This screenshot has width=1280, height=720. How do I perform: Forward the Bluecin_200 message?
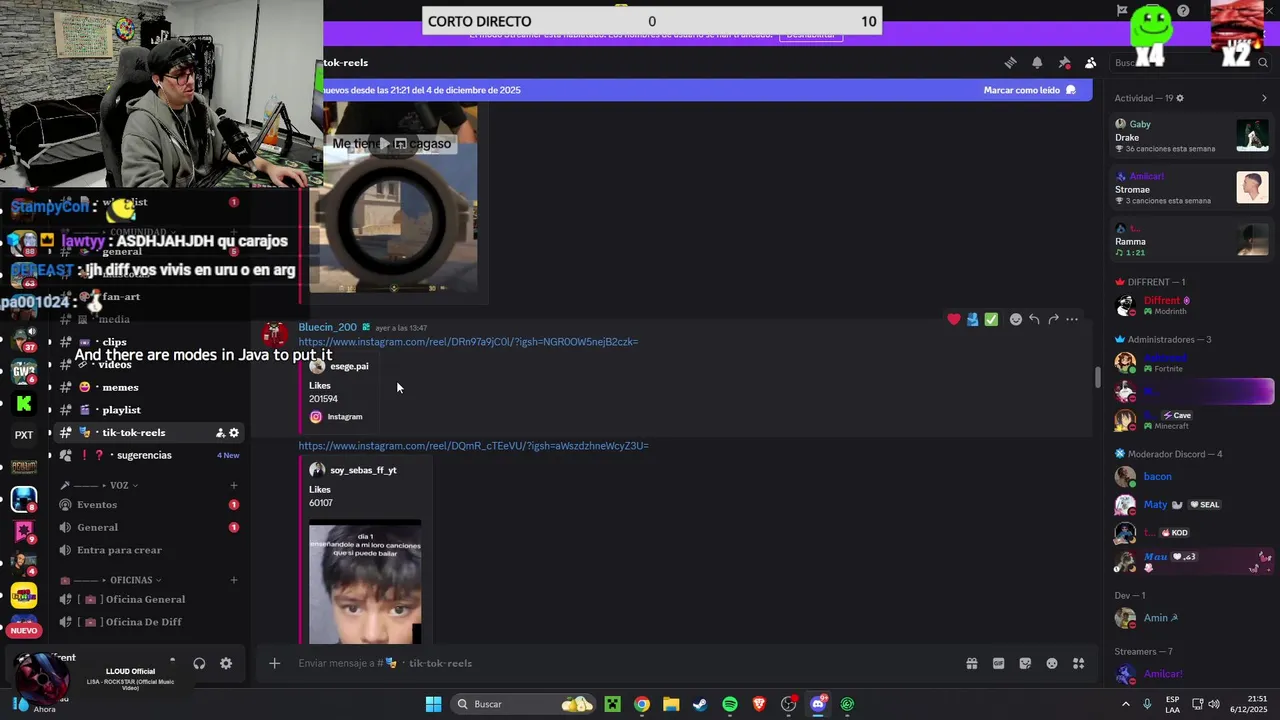1053,319
